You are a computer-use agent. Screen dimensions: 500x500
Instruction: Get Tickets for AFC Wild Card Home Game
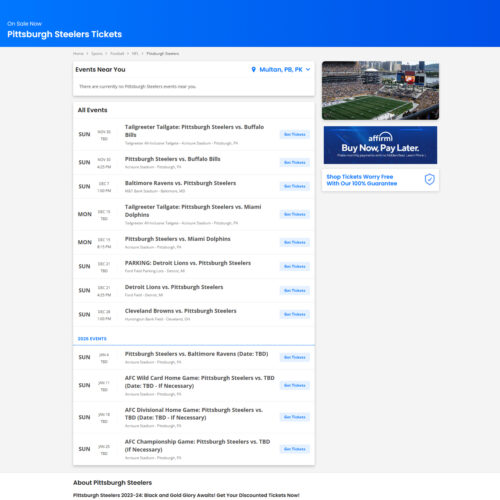pos(295,385)
